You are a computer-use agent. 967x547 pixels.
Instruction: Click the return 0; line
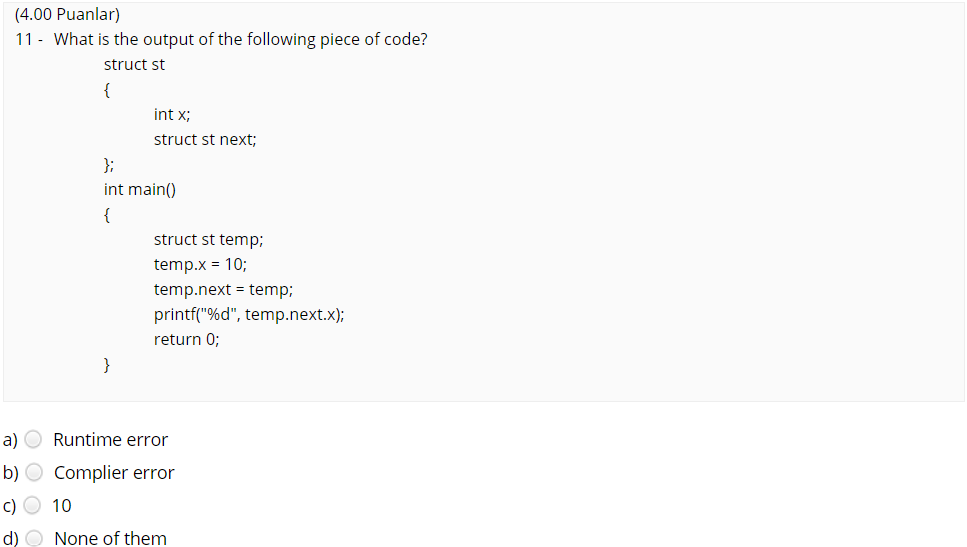click(186, 339)
